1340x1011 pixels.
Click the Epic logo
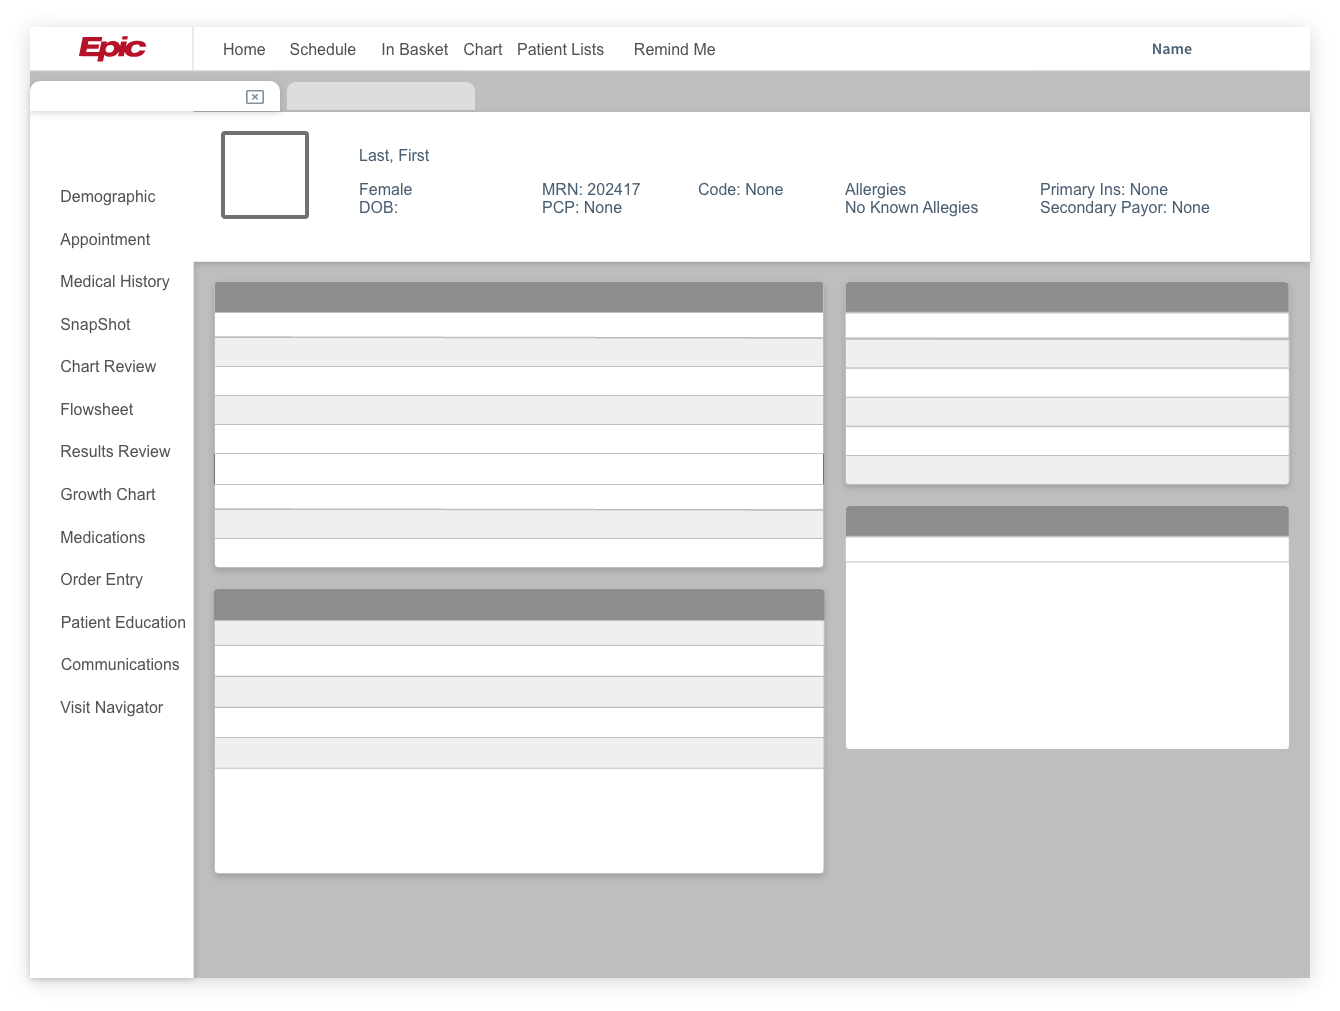click(x=111, y=48)
